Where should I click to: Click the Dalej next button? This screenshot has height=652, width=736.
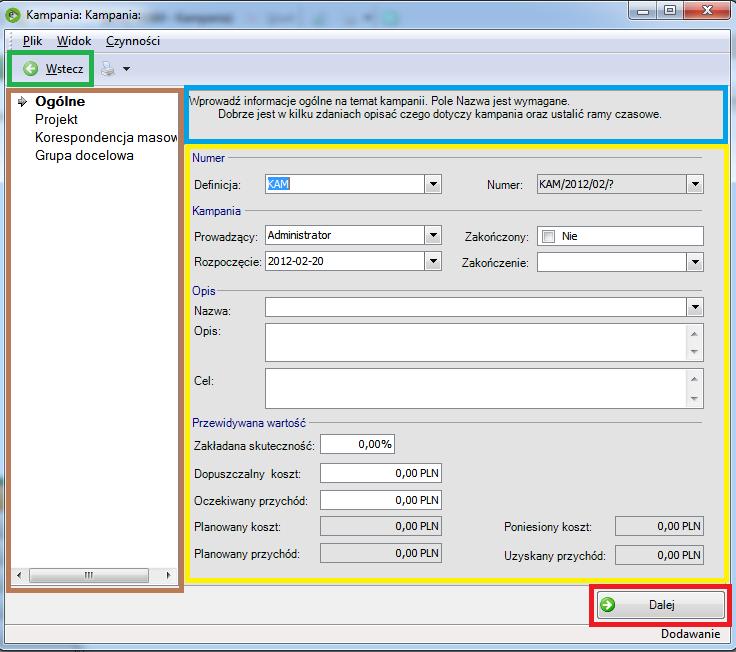(x=661, y=605)
